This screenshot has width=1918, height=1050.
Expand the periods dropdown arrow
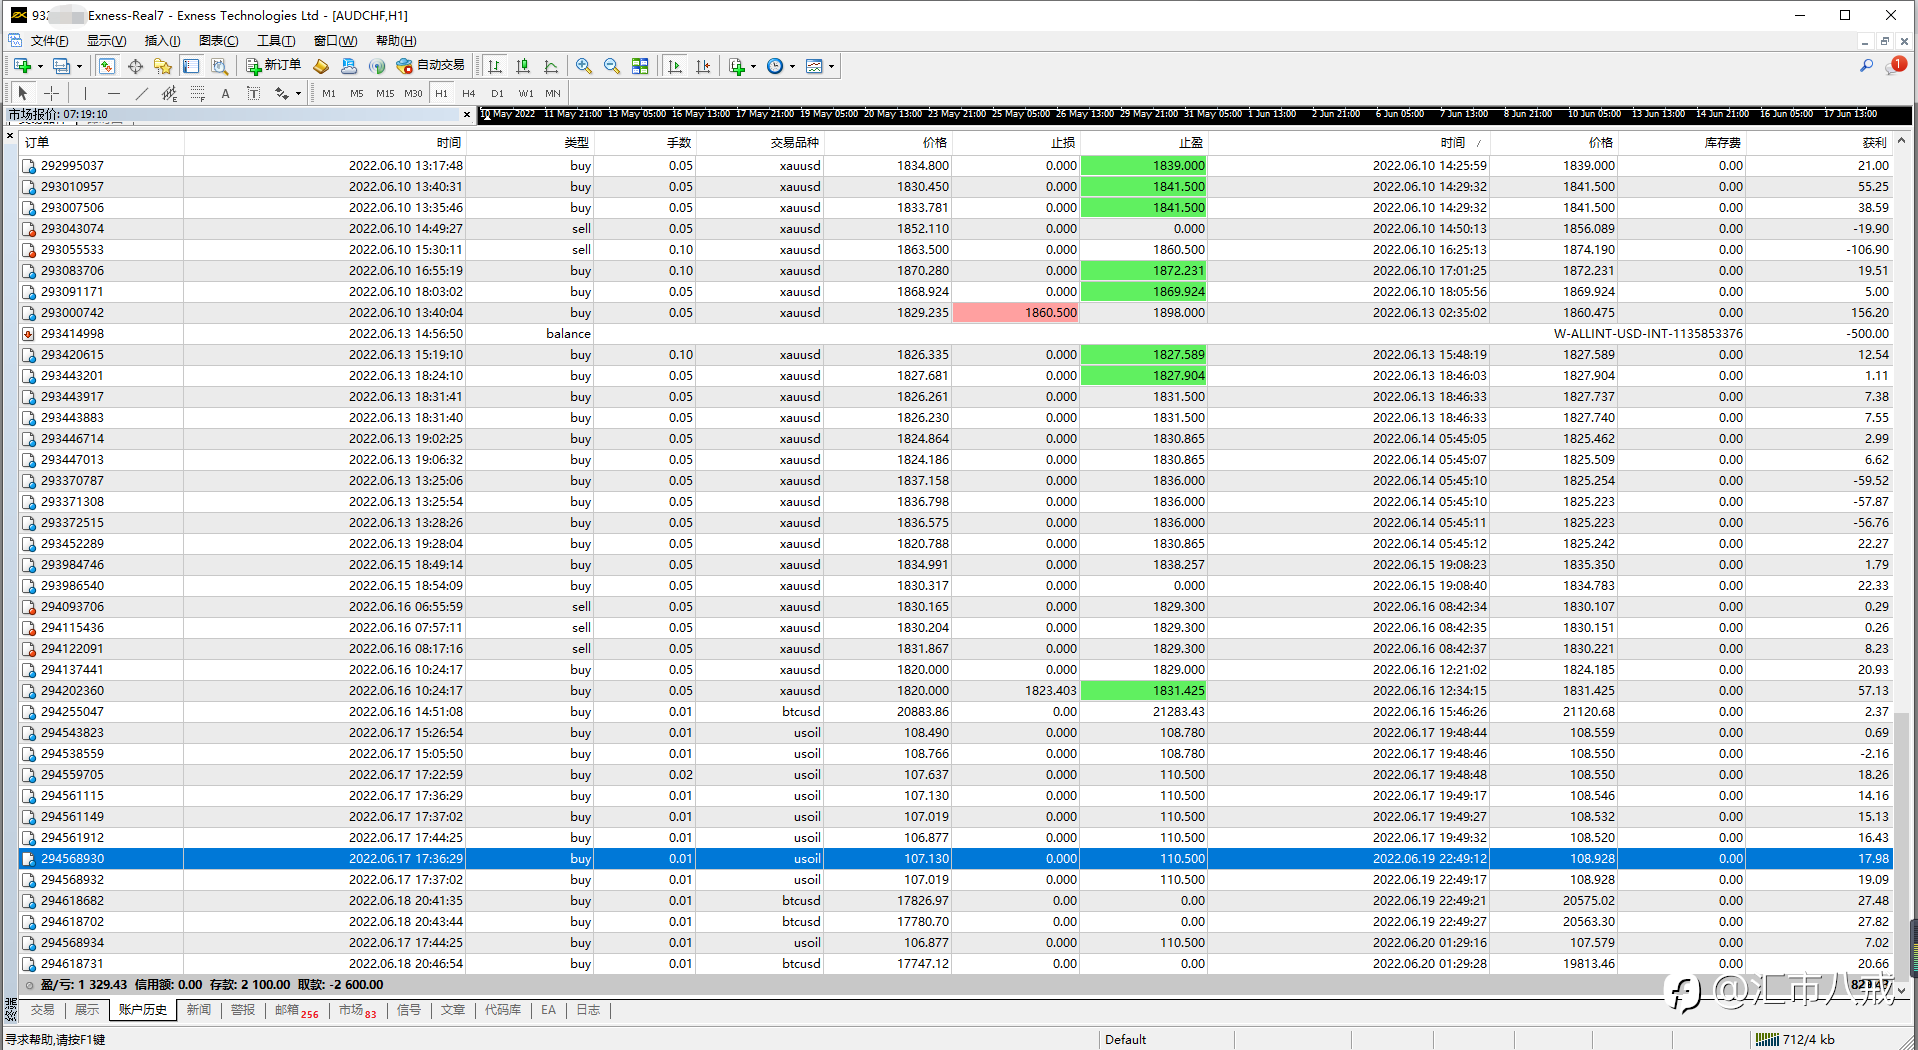click(x=792, y=67)
